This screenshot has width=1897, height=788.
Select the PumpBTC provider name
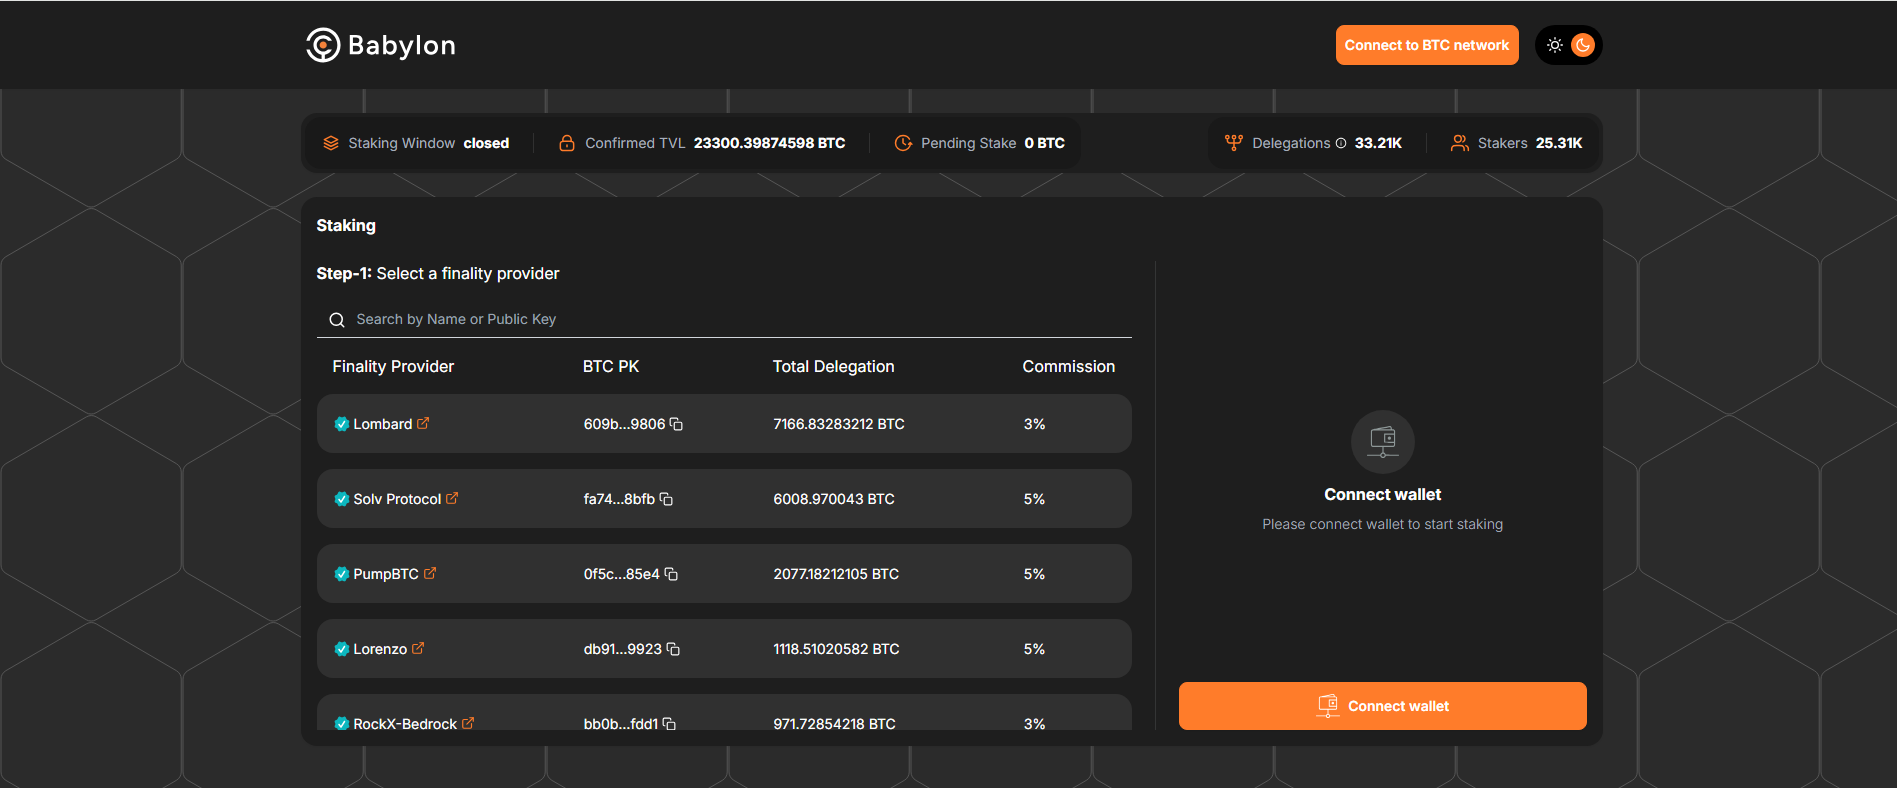[386, 574]
